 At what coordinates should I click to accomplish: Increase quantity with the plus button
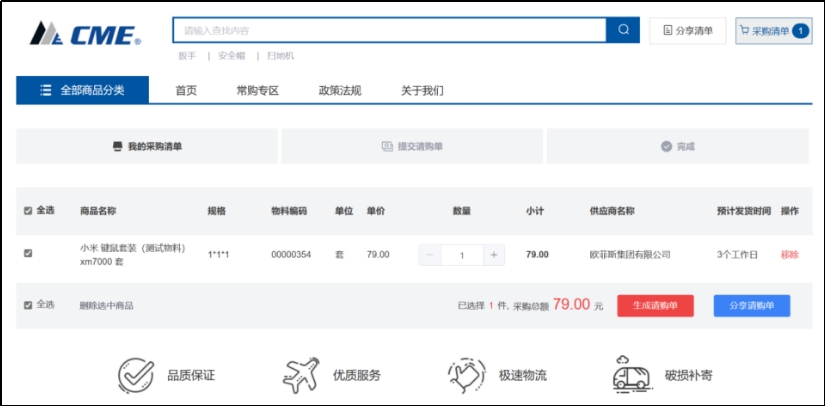(494, 255)
